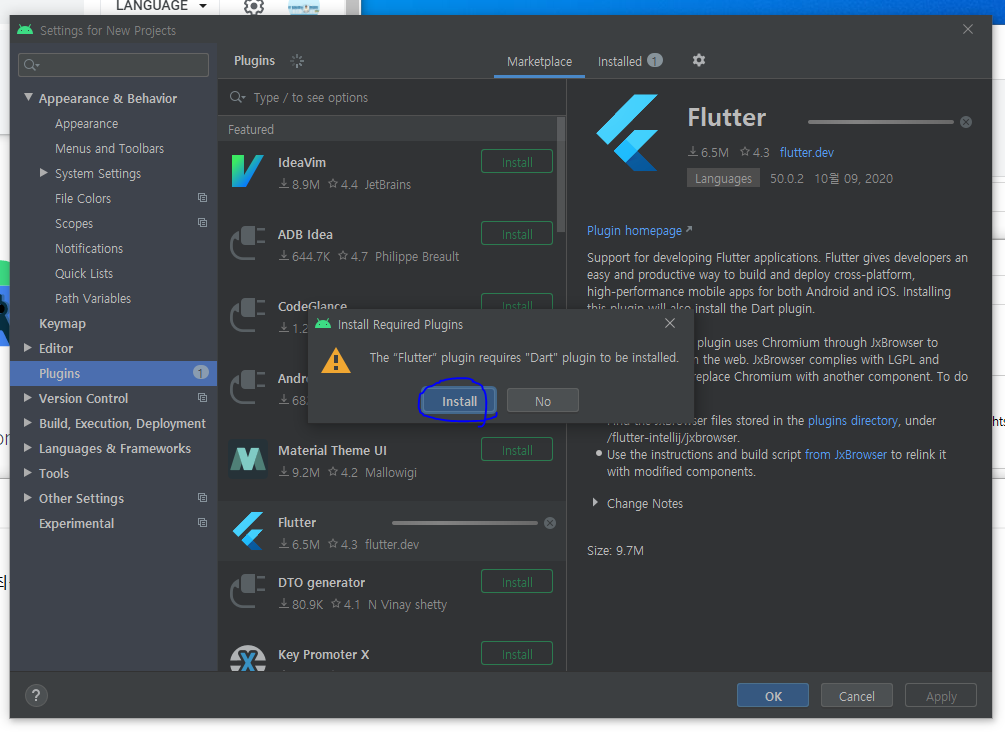Open the flutter.dev vendor link
Viewport: 1005px width, 739px height.
coord(806,153)
